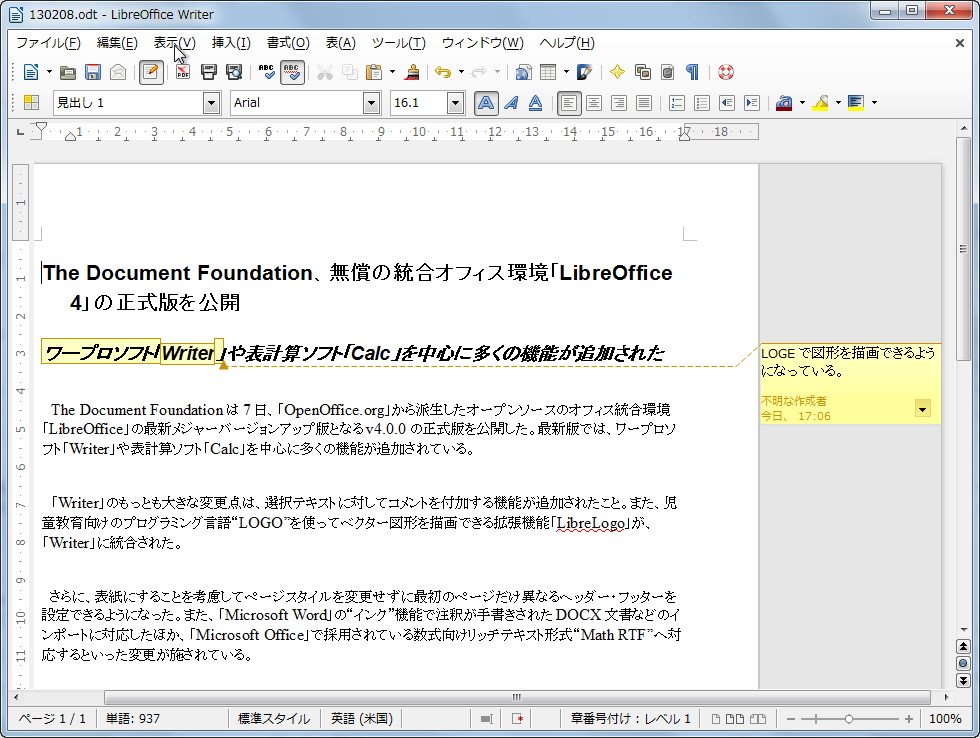
Task: Toggle Bold formatting
Action: (486, 103)
